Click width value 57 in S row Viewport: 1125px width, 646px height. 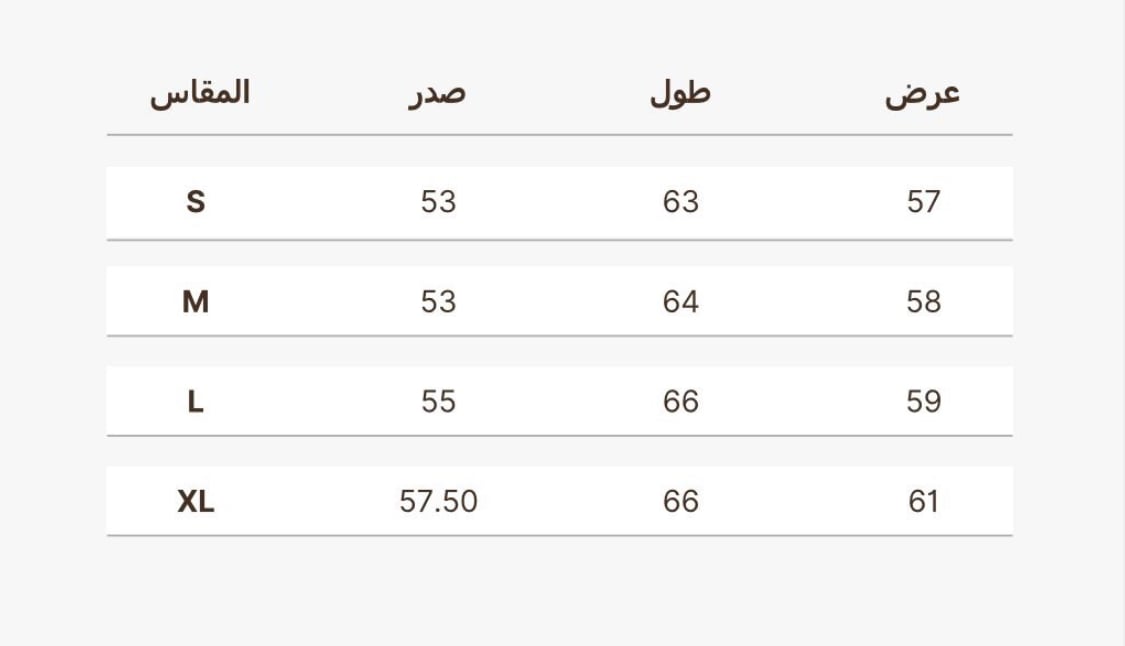923,202
